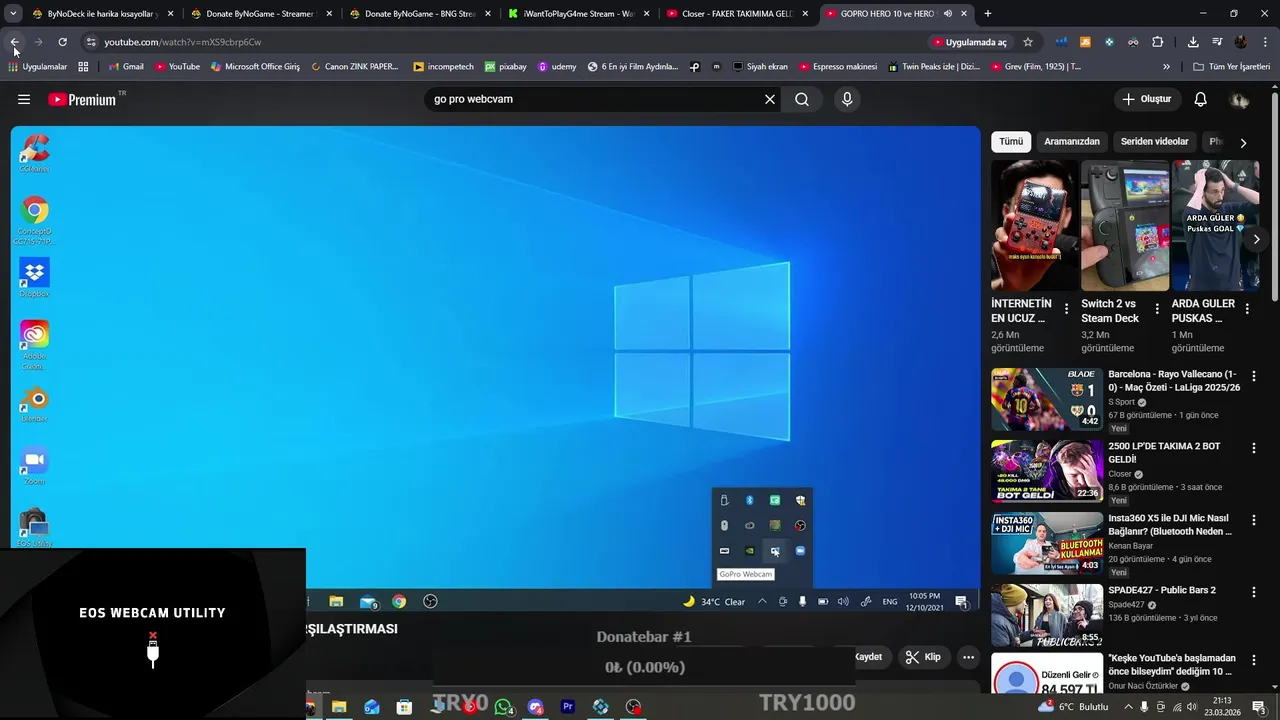Show more filter chips with right chevron
The width and height of the screenshot is (1280, 720).
click(x=1243, y=142)
